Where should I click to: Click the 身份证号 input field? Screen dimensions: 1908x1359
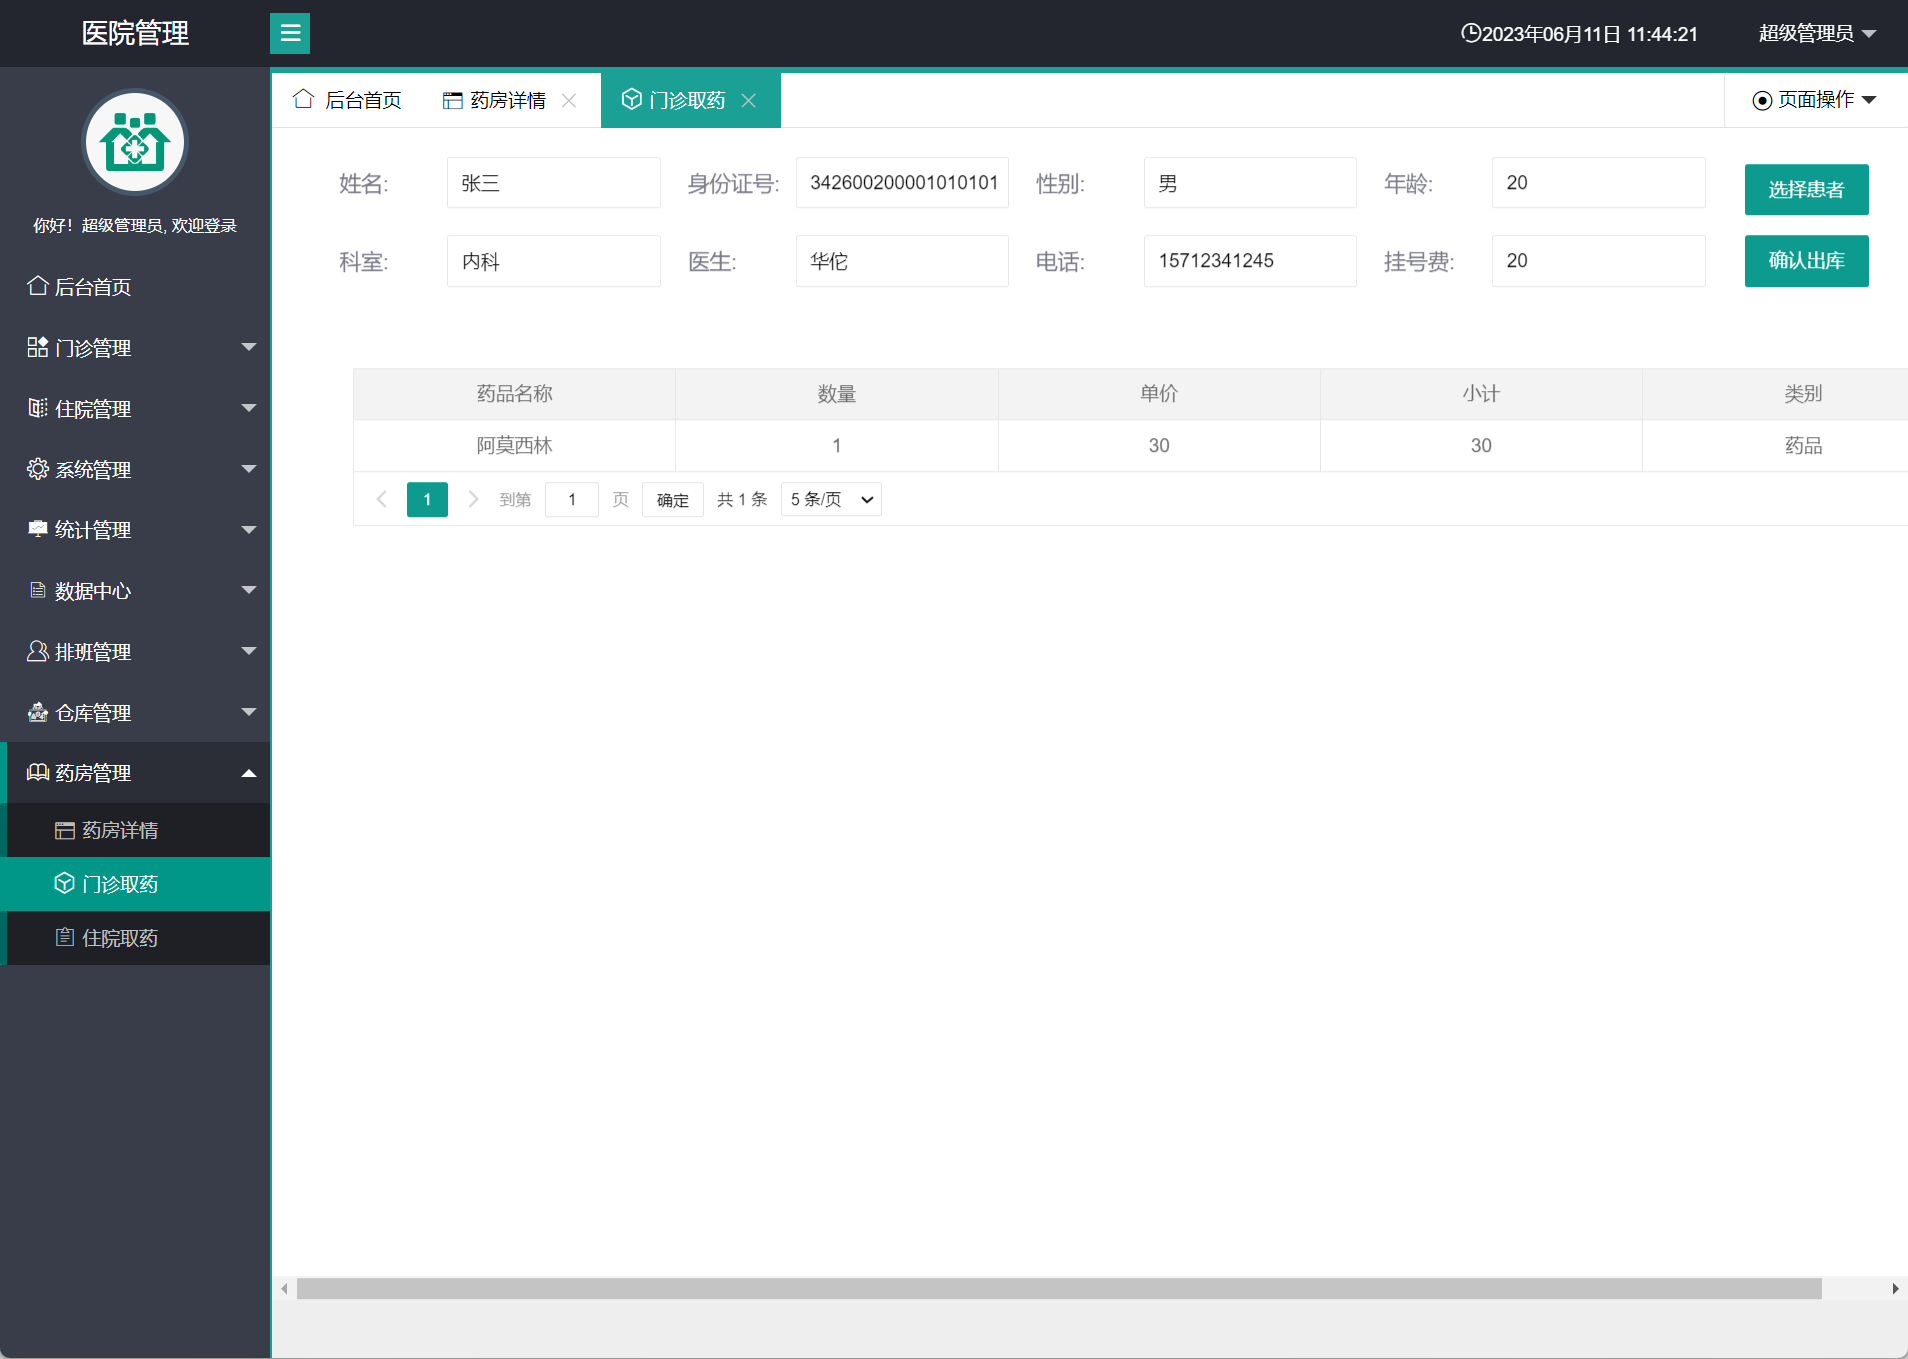(x=902, y=183)
